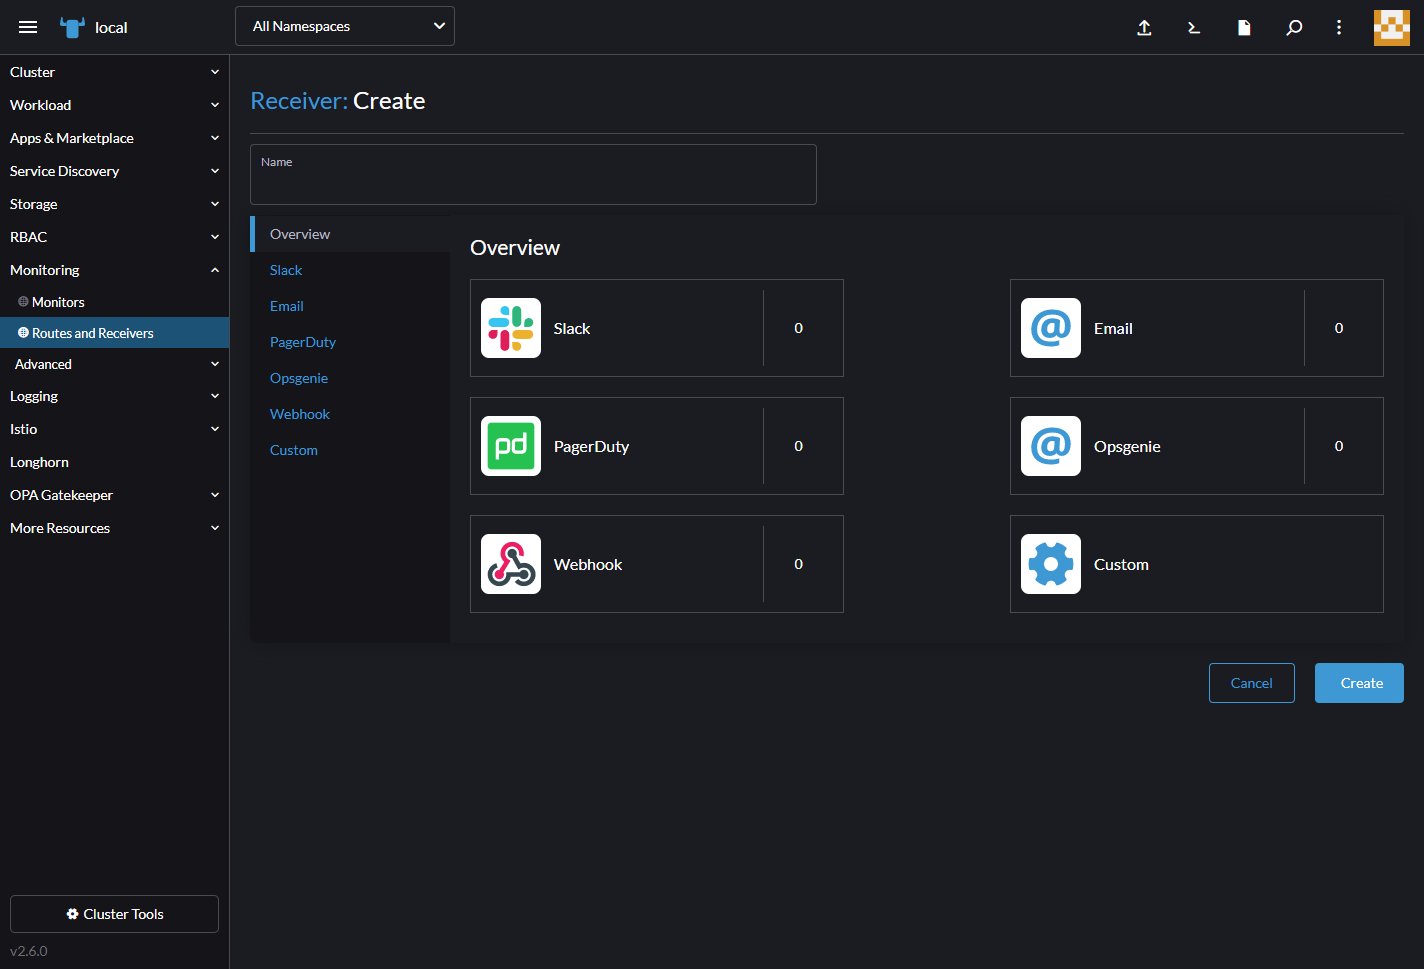Open Longhorn in the sidebar

click(114, 462)
